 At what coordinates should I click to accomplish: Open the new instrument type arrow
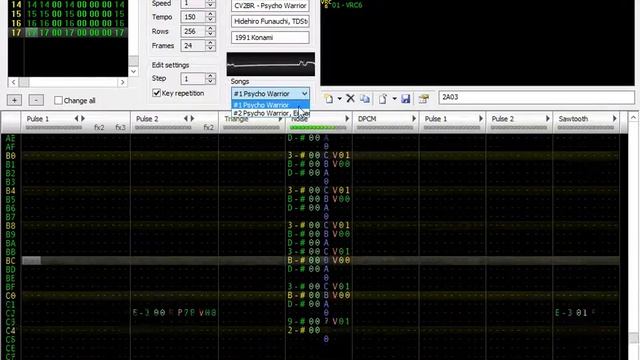[x=339, y=99]
